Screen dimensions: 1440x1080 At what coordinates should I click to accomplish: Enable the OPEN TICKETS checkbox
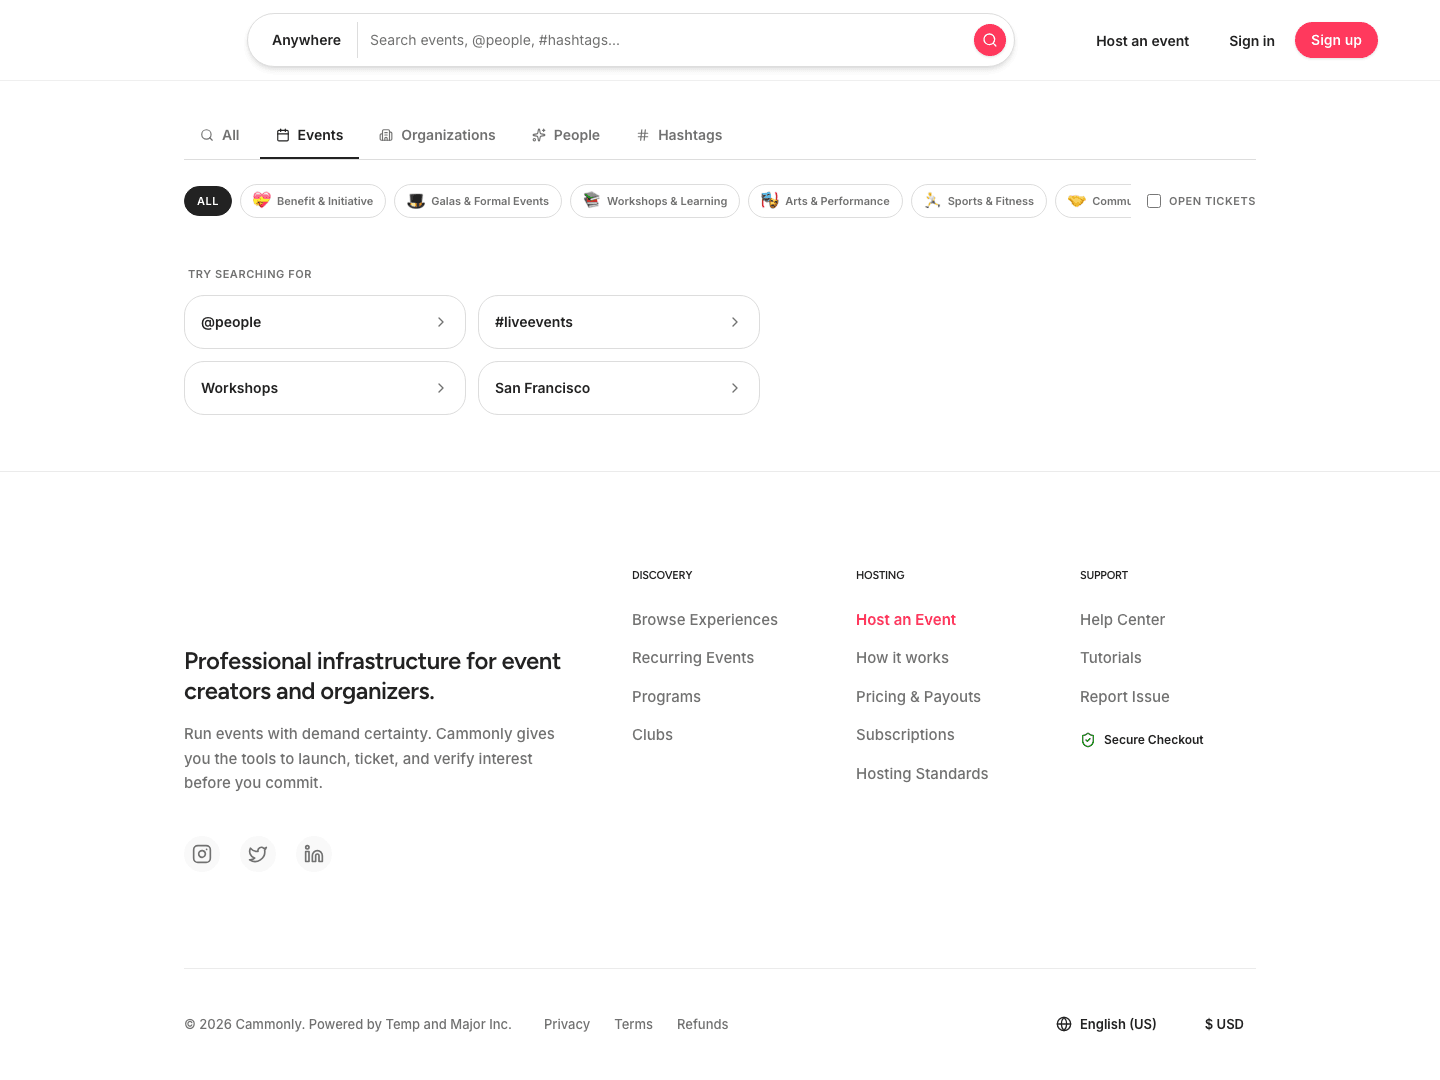pos(1154,201)
